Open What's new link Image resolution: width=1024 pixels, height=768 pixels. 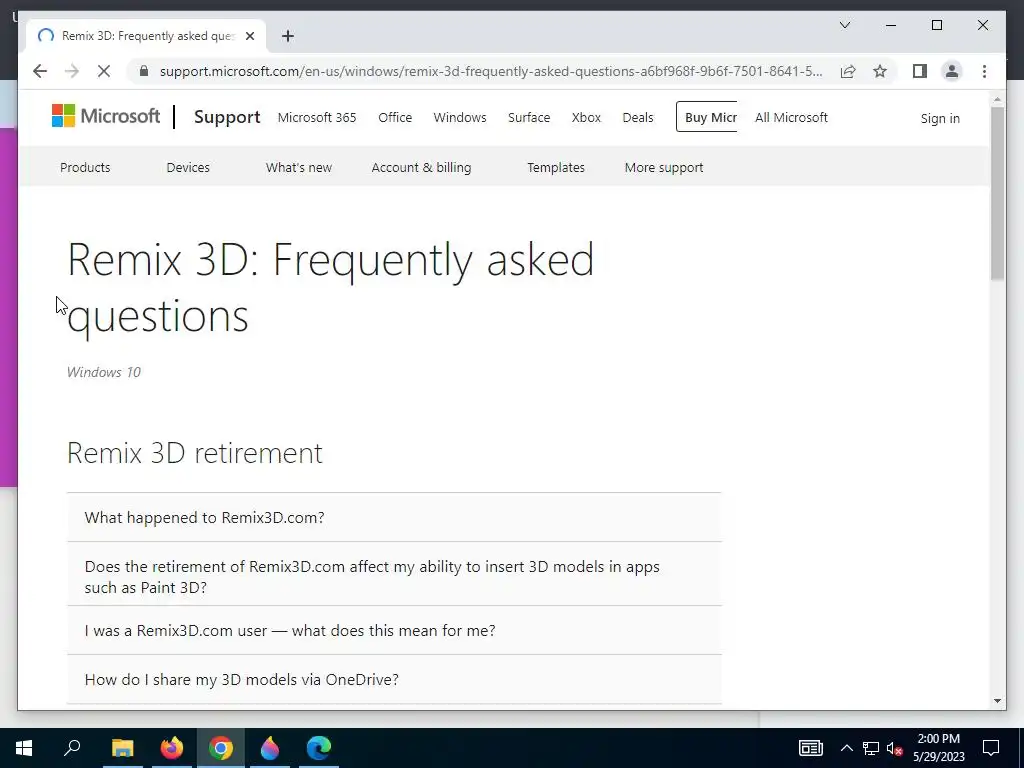coord(298,167)
